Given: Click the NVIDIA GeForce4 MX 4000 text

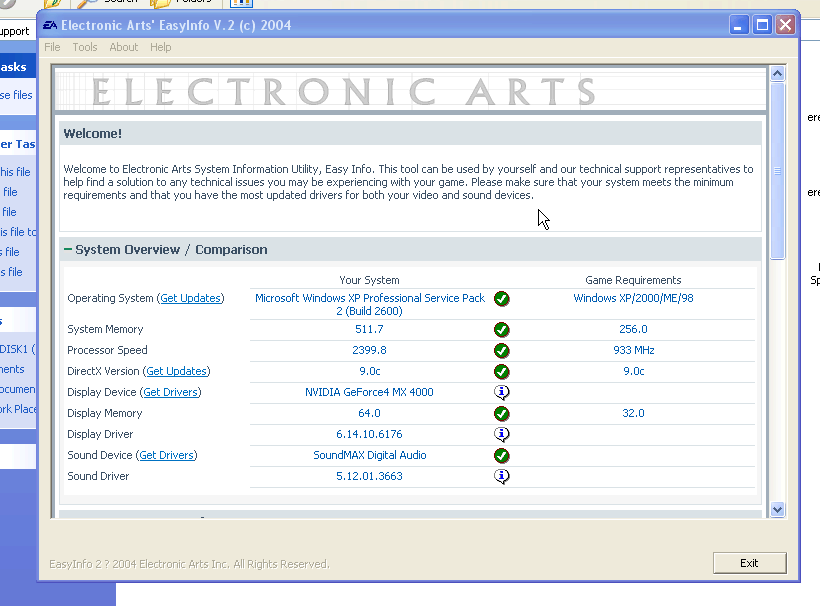Looking at the screenshot, I should tap(369, 392).
